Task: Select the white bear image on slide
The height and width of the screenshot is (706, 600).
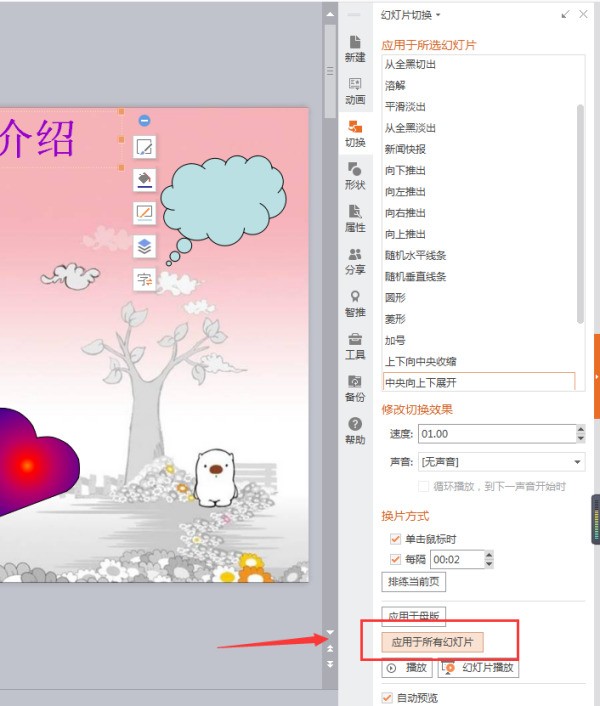Action: [x=216, y=477]
